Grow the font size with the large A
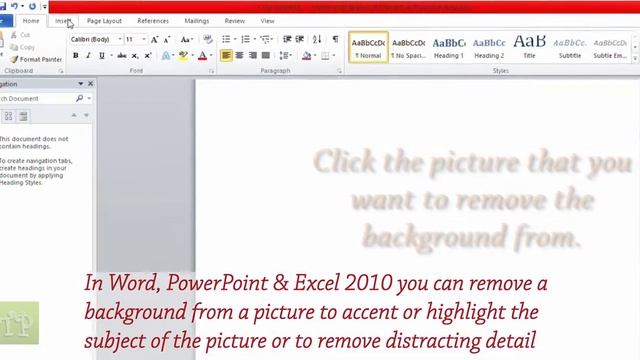640x360 pixels. 154,40
